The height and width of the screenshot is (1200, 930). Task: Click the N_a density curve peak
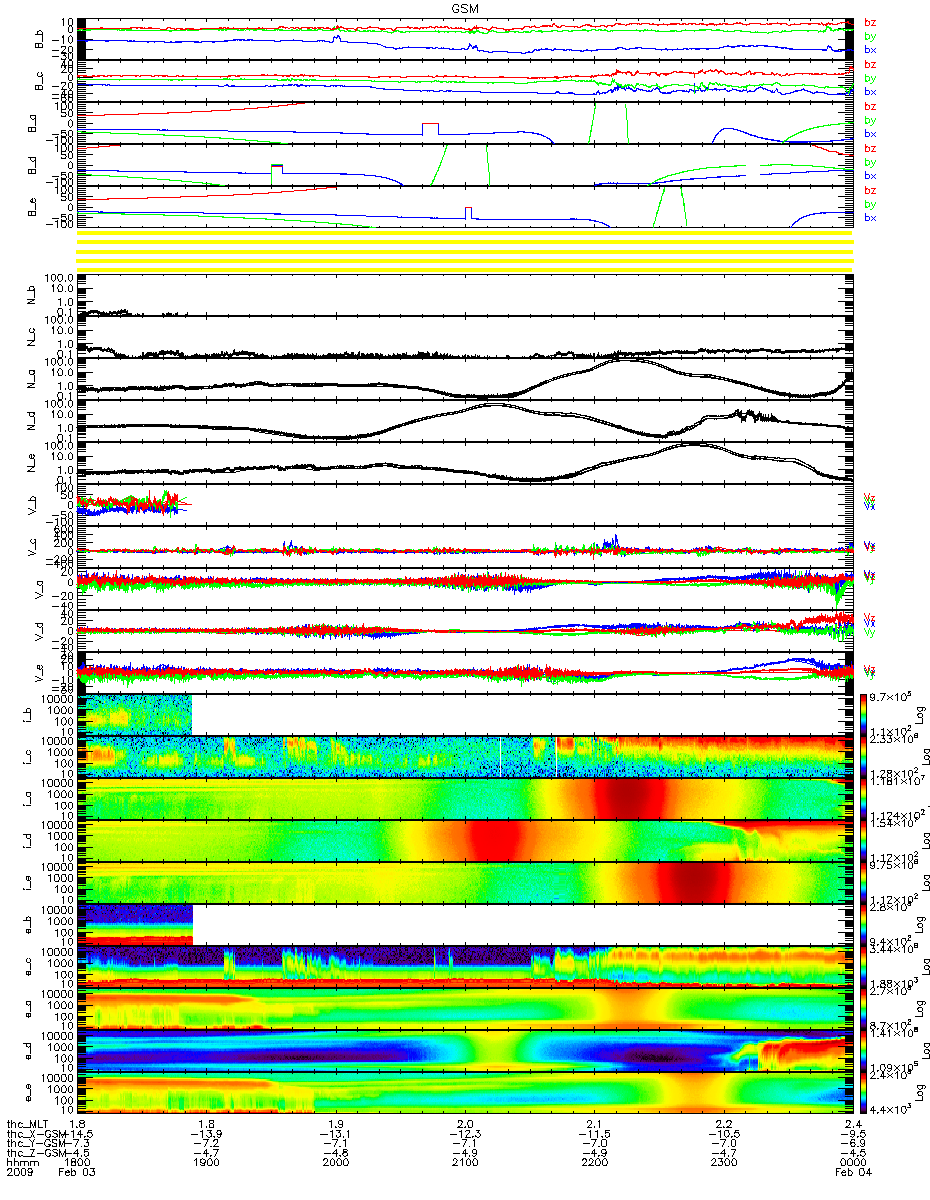tap(625, 361)
